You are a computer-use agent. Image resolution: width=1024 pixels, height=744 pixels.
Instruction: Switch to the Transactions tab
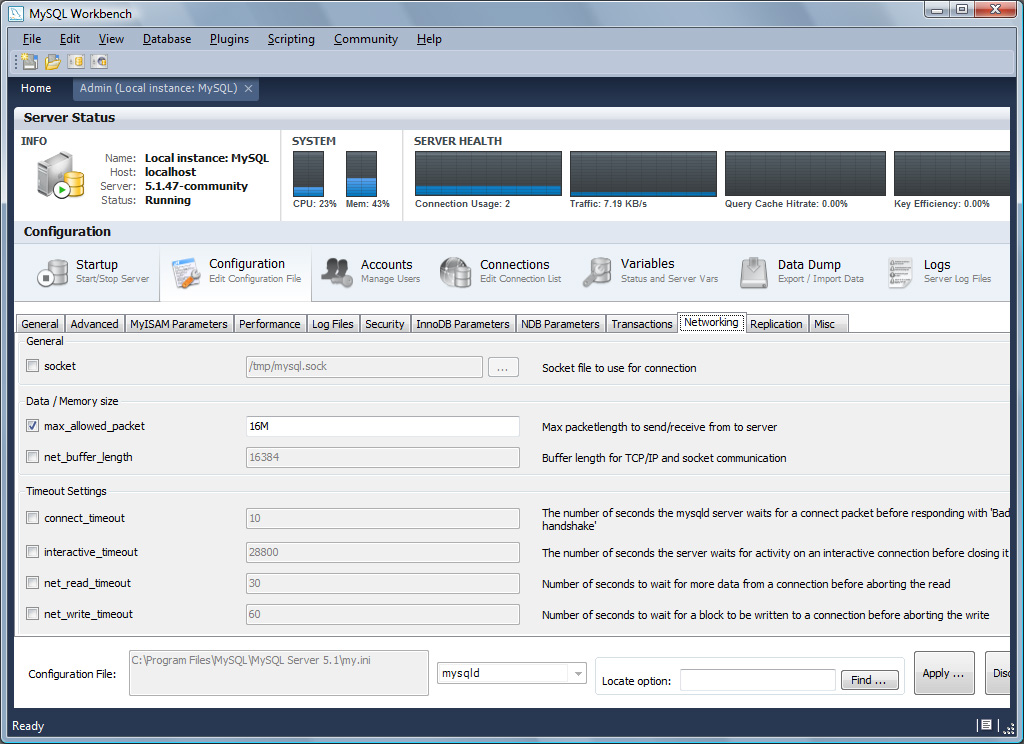click(642, 324)
